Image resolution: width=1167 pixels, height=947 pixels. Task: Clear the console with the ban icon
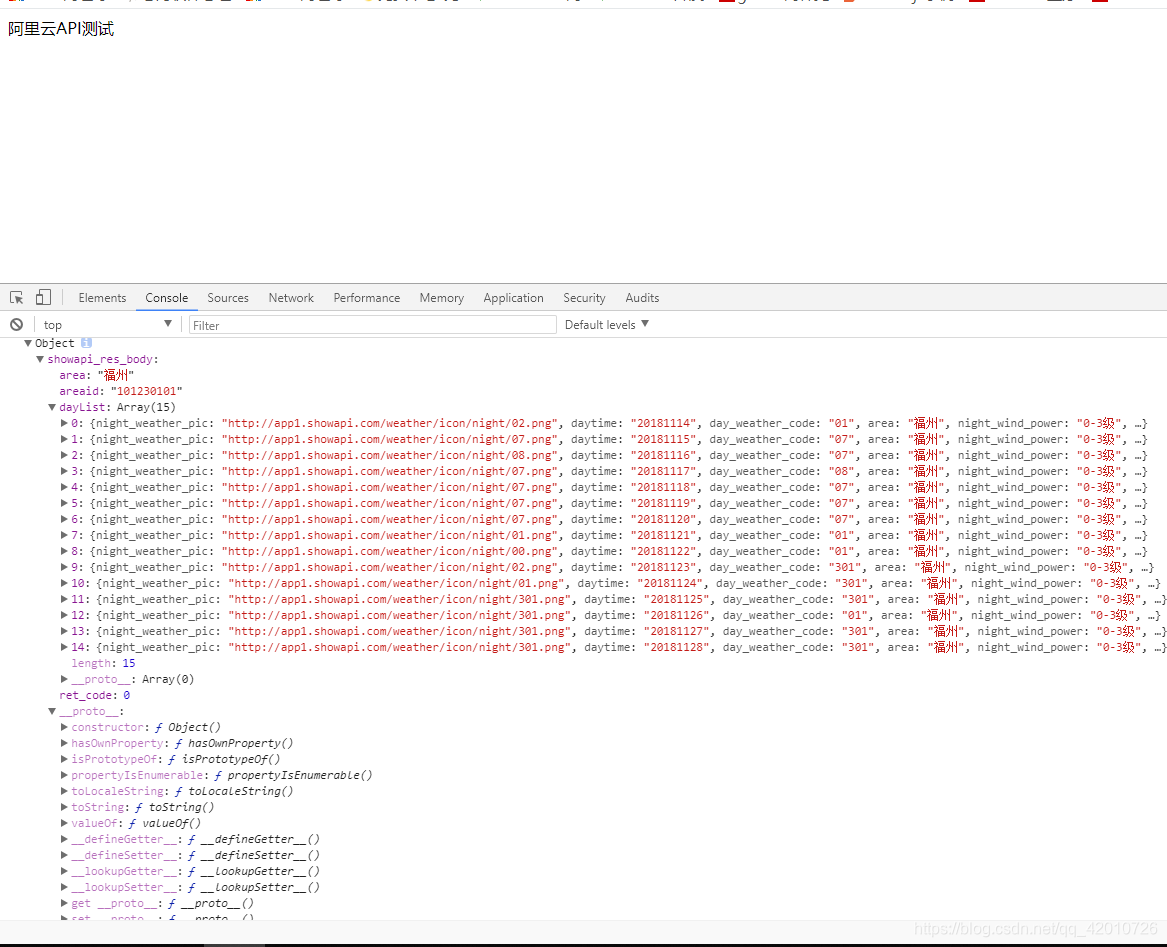(x=16, y=325)
